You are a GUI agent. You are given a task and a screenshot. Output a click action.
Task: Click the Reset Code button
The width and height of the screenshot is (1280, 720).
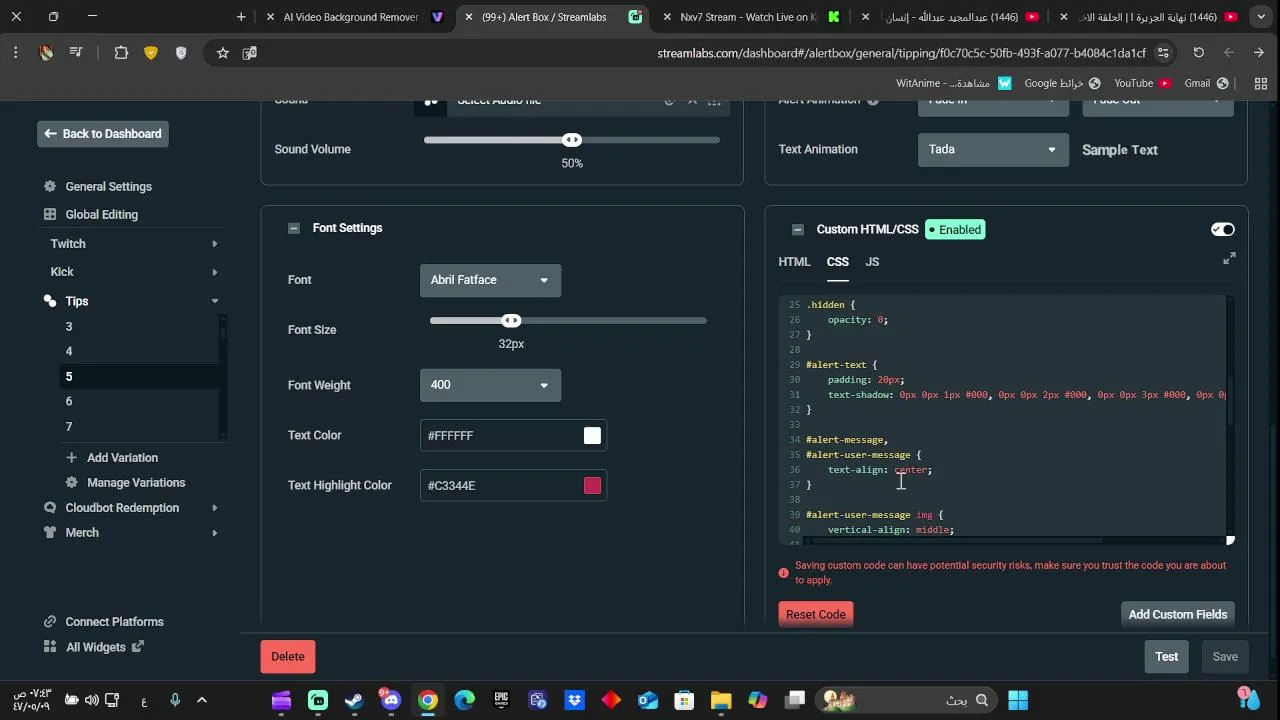(x=815, y=614)
